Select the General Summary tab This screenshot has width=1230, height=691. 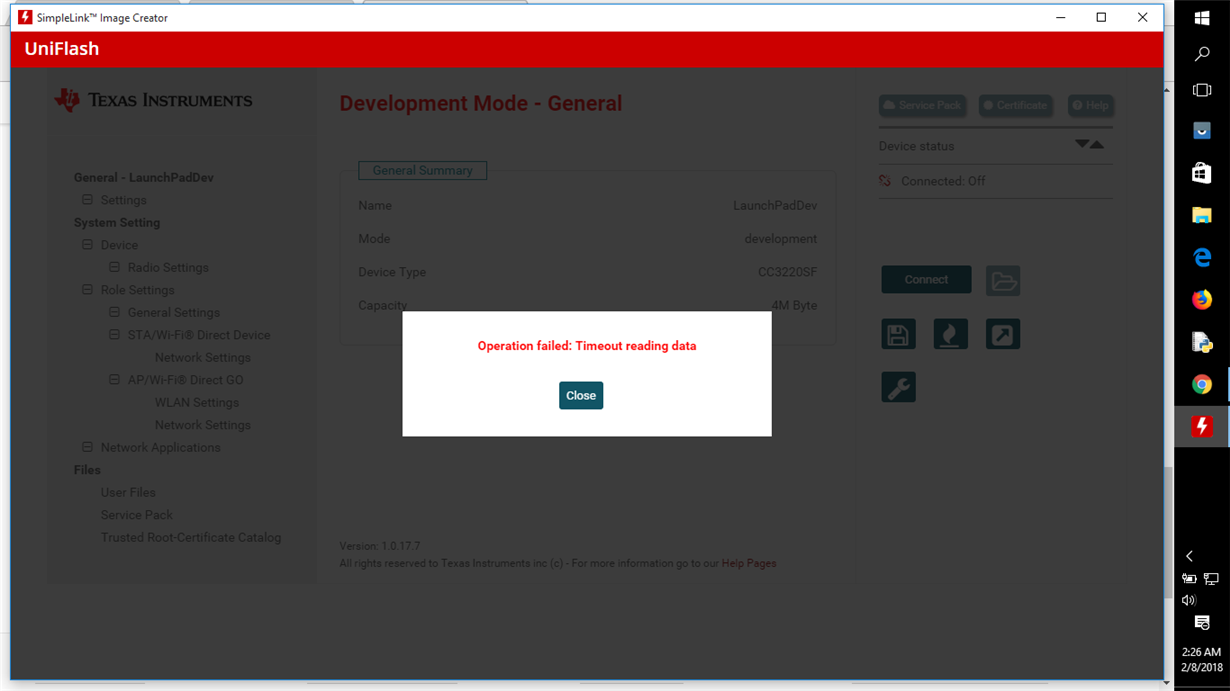coord(422,170)
